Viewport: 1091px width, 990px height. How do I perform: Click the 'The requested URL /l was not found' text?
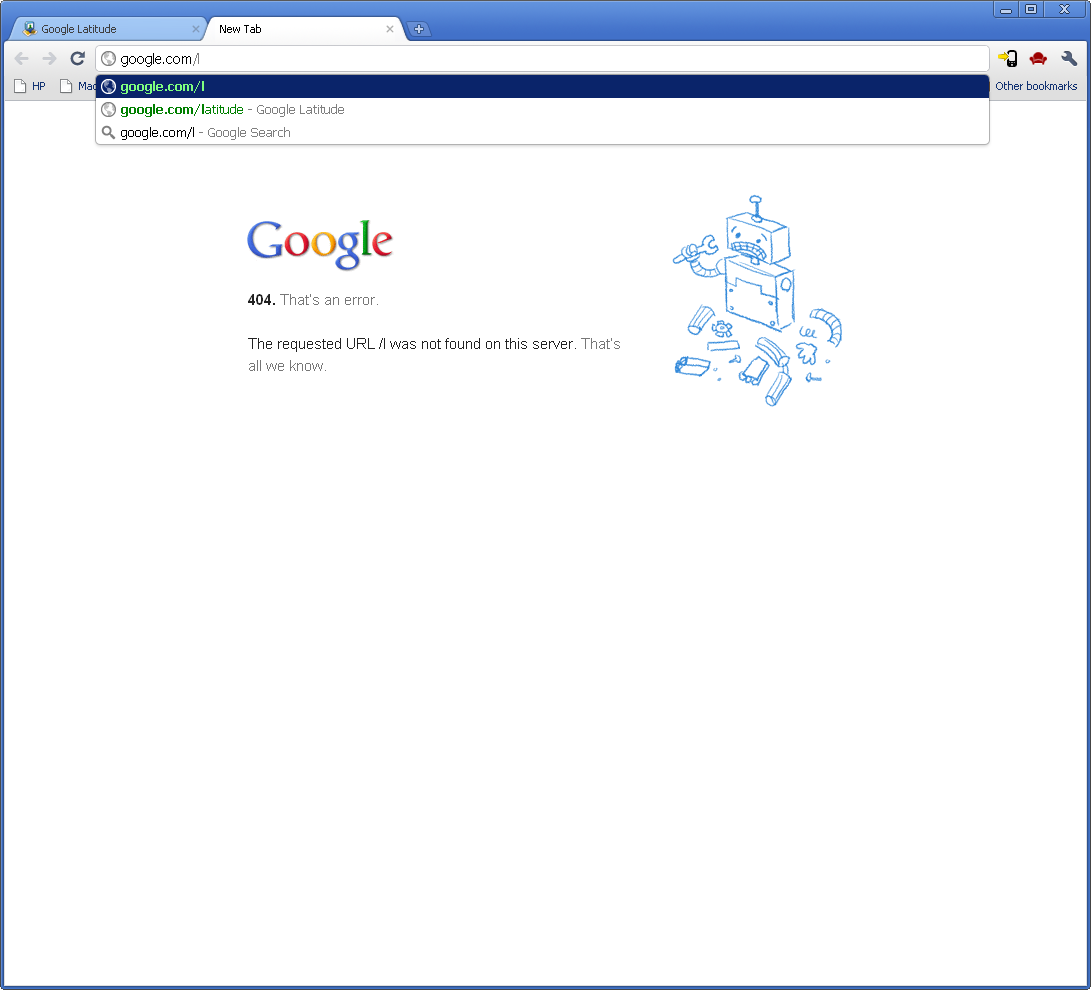point(412,344)
